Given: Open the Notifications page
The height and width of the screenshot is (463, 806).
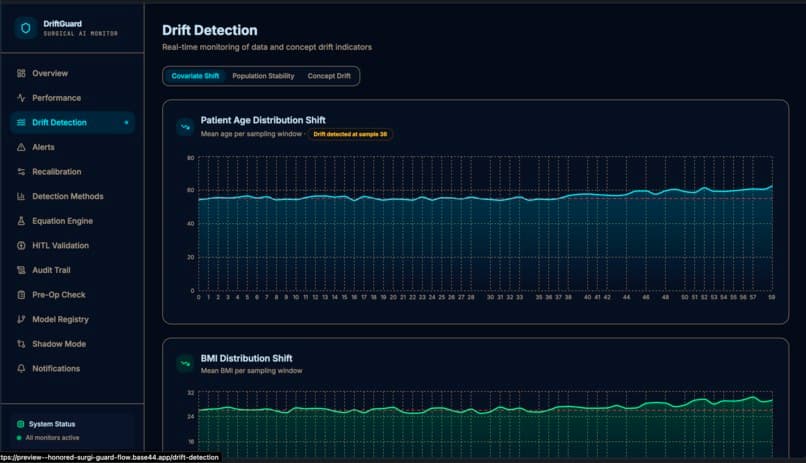Looking at the screenshot, I should (72, 368).
